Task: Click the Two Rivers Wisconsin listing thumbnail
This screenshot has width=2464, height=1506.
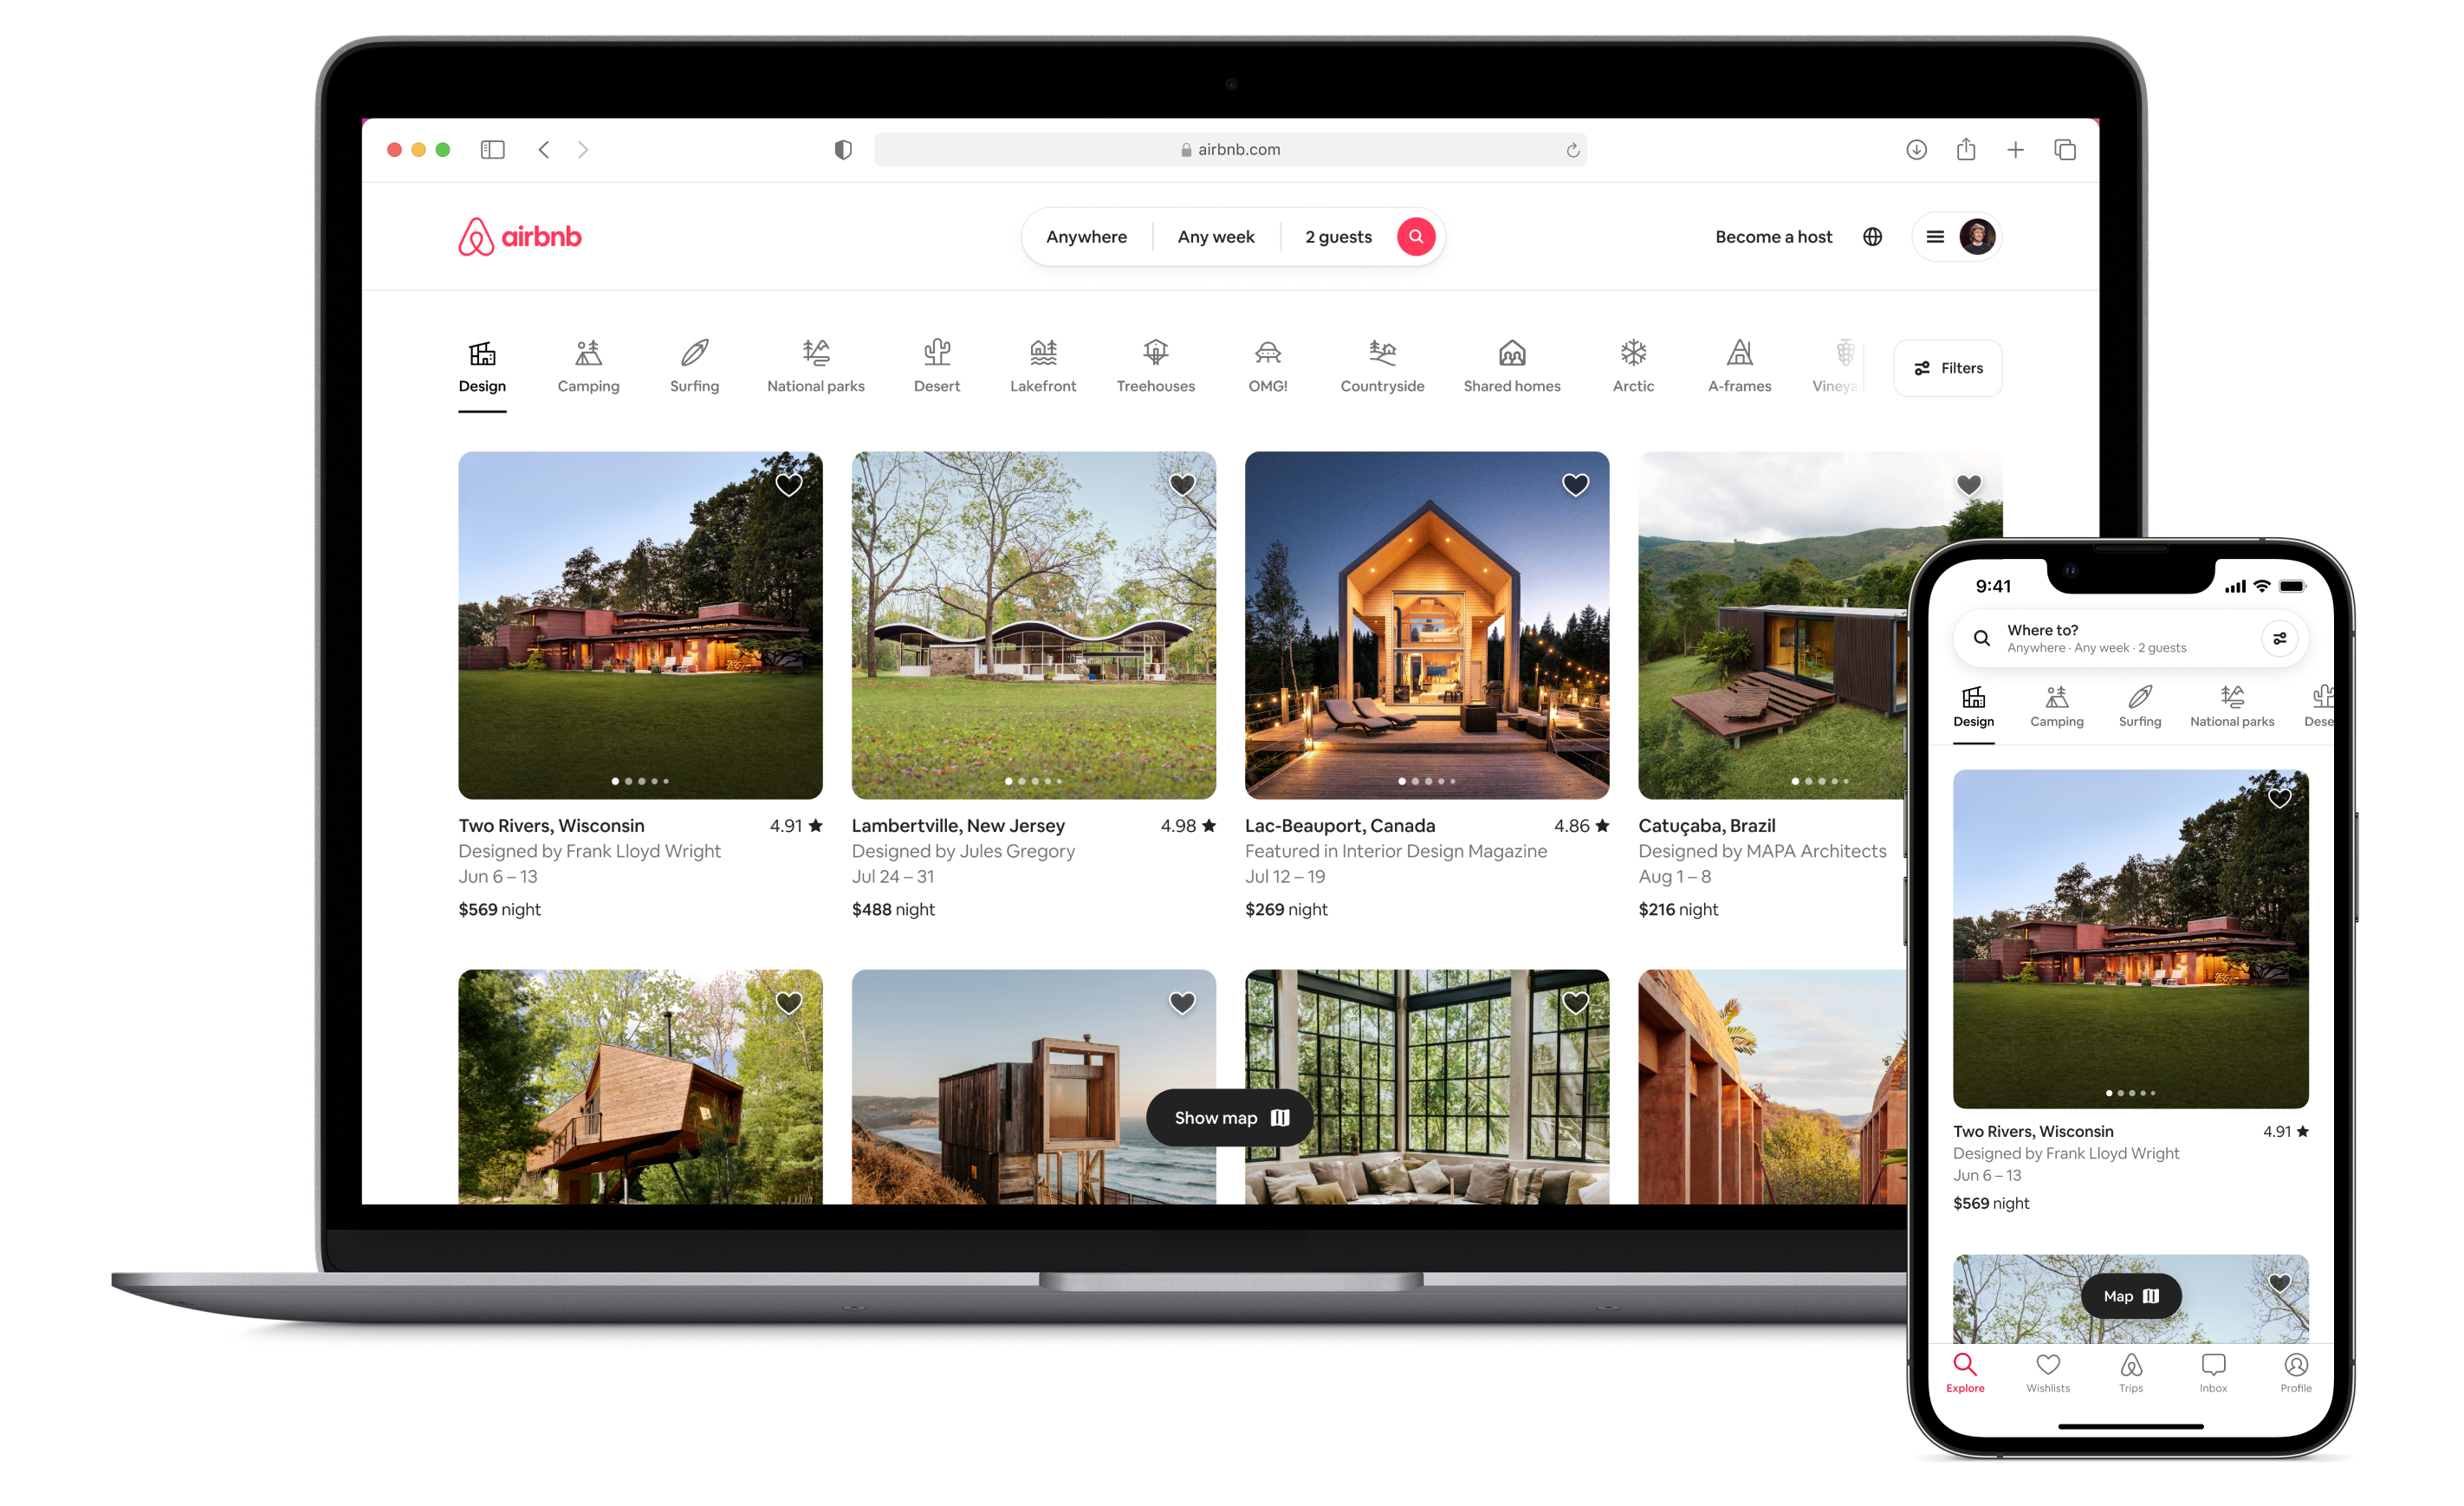Action: pos(639,625)
